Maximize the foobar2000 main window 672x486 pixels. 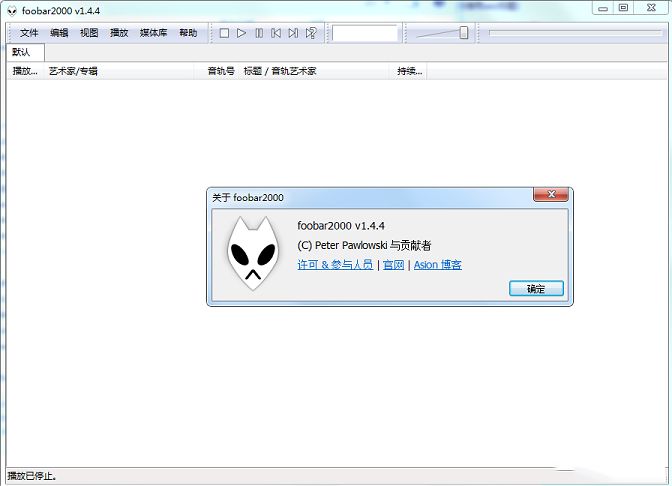click(x=624, y=8)
